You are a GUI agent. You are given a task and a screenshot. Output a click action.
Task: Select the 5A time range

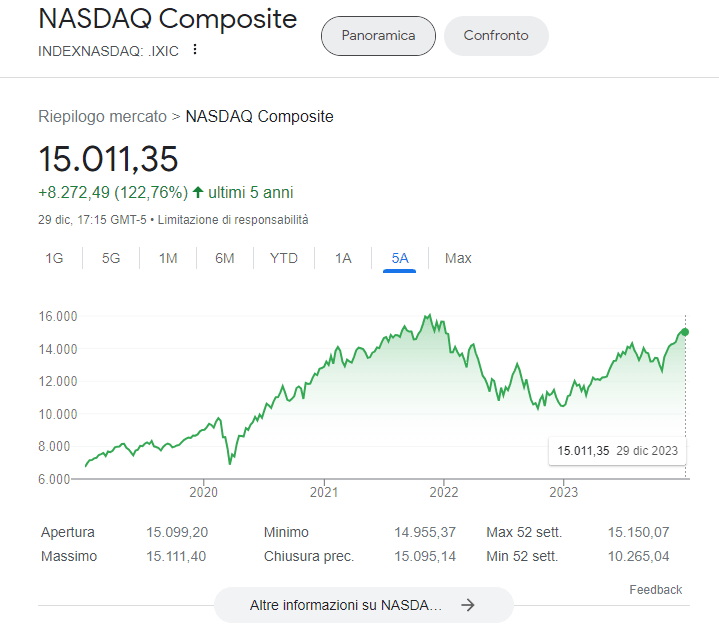pos(400,258)
